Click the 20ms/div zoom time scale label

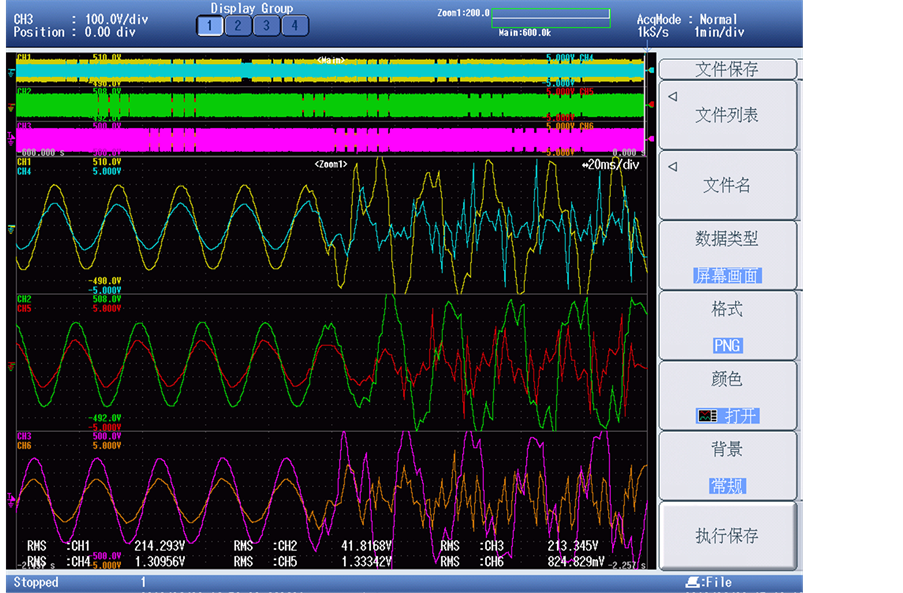pyautogui.click(x=610, y=165)
